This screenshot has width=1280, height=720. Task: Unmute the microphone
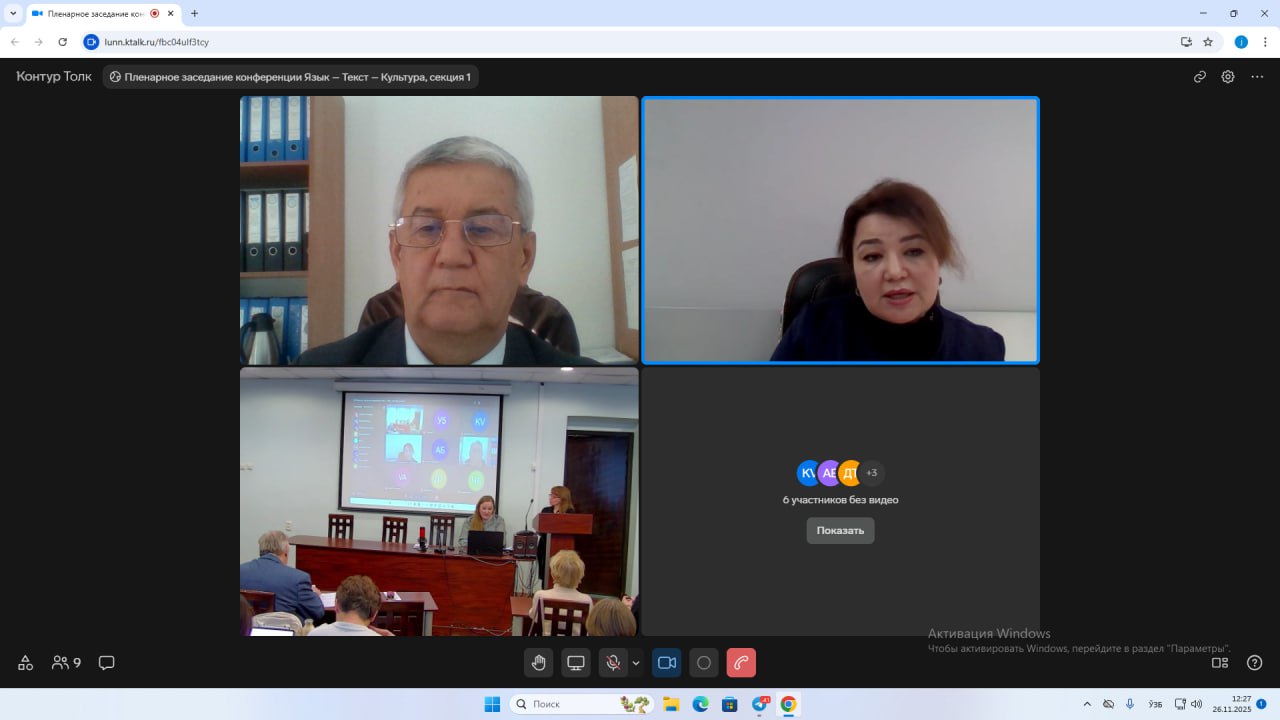pos(613,663)
